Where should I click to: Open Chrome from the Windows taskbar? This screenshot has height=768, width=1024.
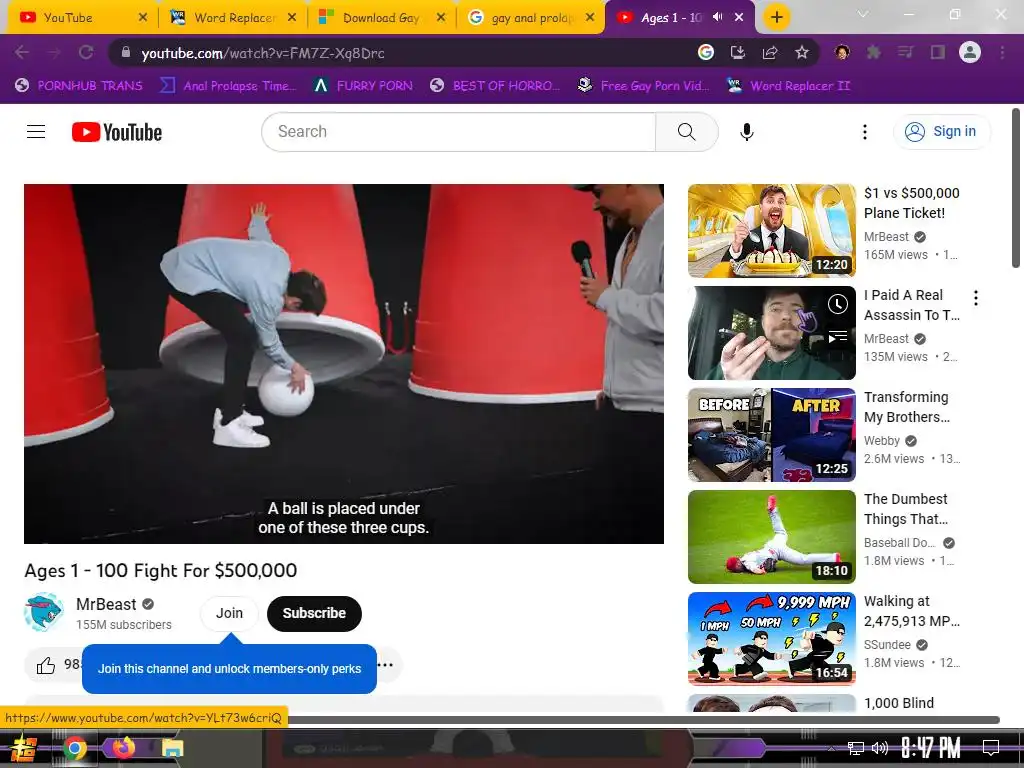74,748
